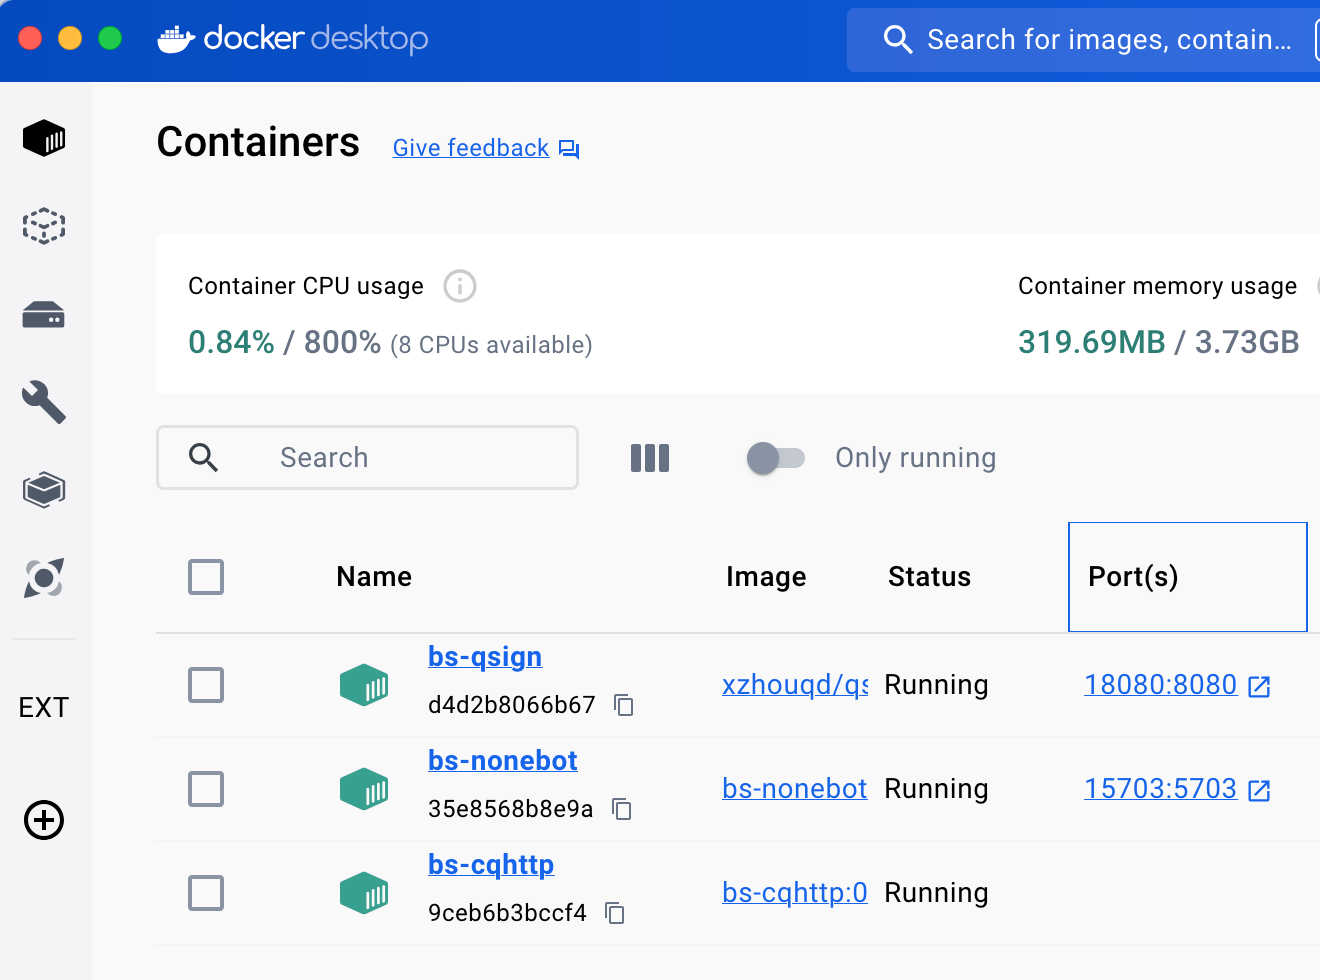Screen dimensions: 1320x980
Task: Click the bs-cqhttp container icon
Action: 364,893
